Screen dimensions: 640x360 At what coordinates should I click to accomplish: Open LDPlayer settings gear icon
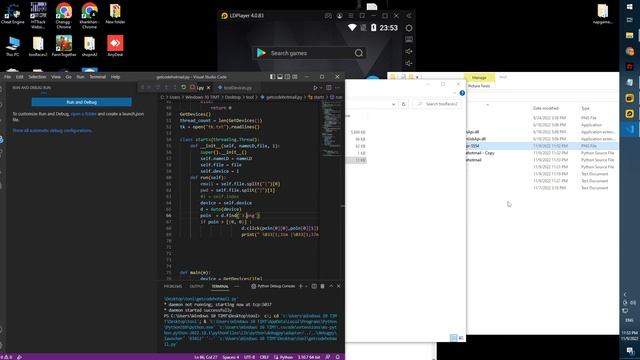(x=409, y=28)
